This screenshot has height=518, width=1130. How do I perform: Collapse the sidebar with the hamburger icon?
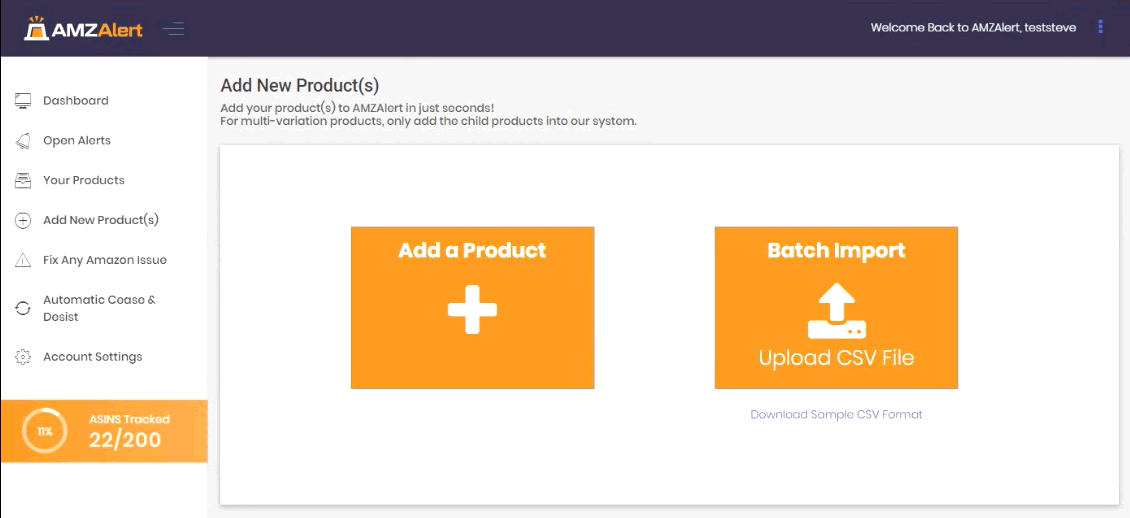pyautogui.click(x=173, y=29)
